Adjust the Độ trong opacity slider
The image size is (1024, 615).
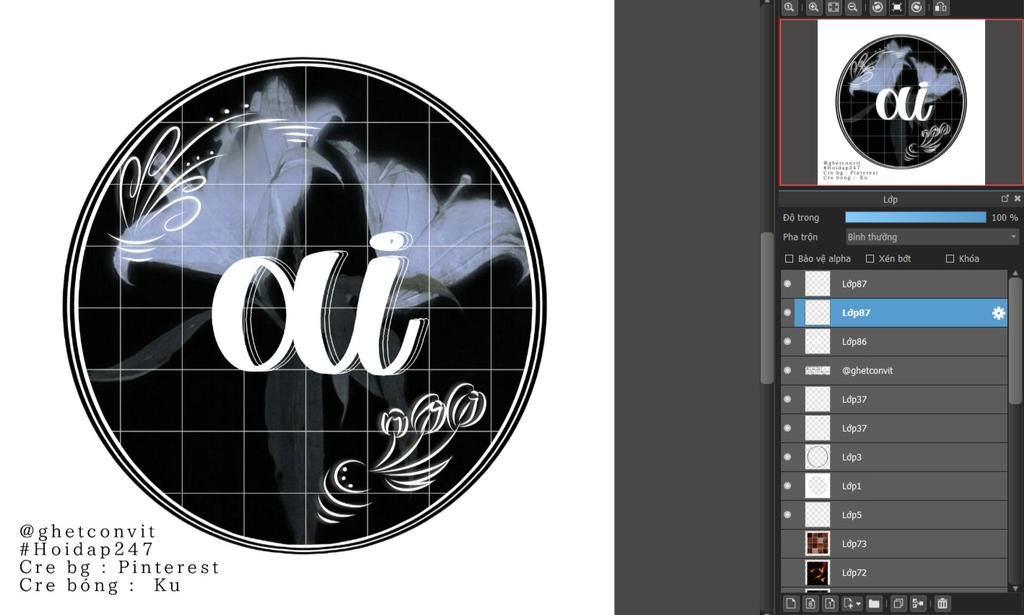(916, 217)
